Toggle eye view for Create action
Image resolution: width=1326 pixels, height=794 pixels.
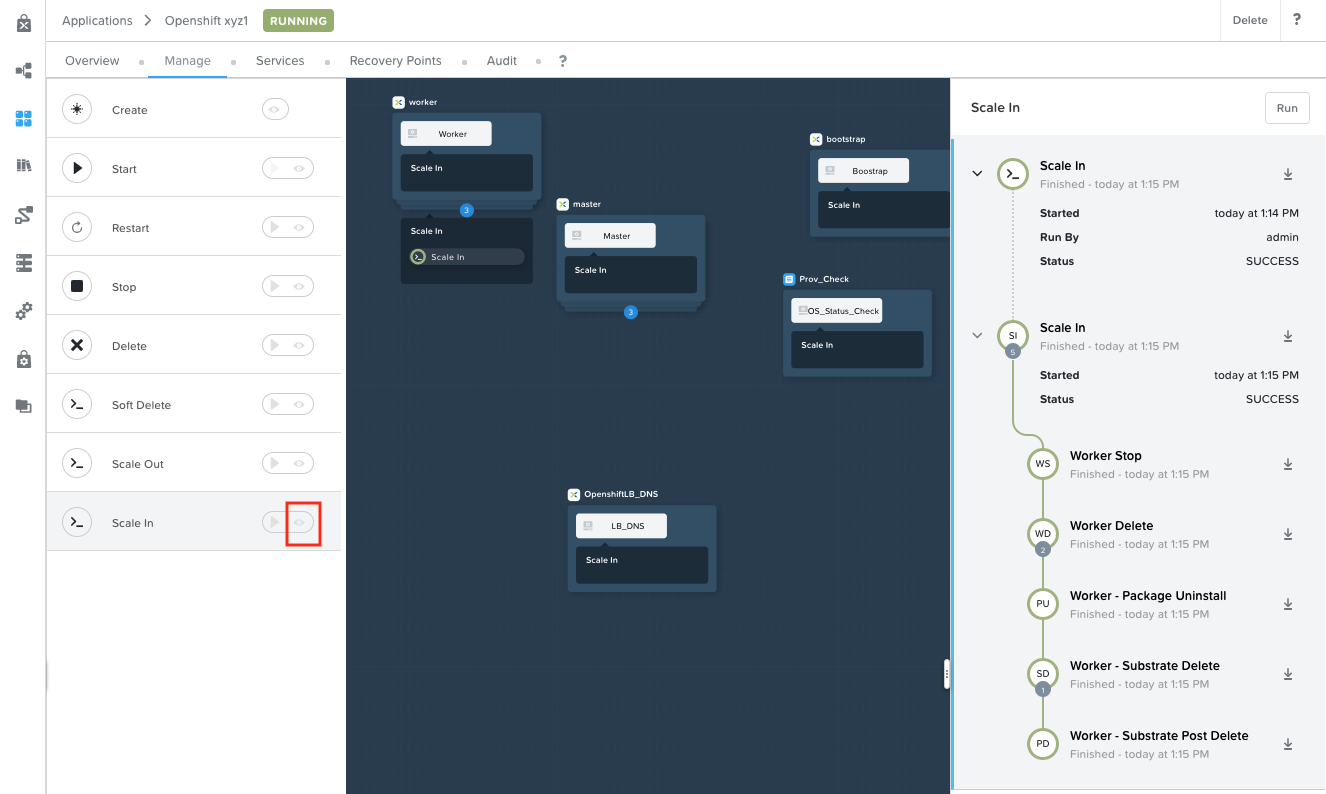pos(275,110)
